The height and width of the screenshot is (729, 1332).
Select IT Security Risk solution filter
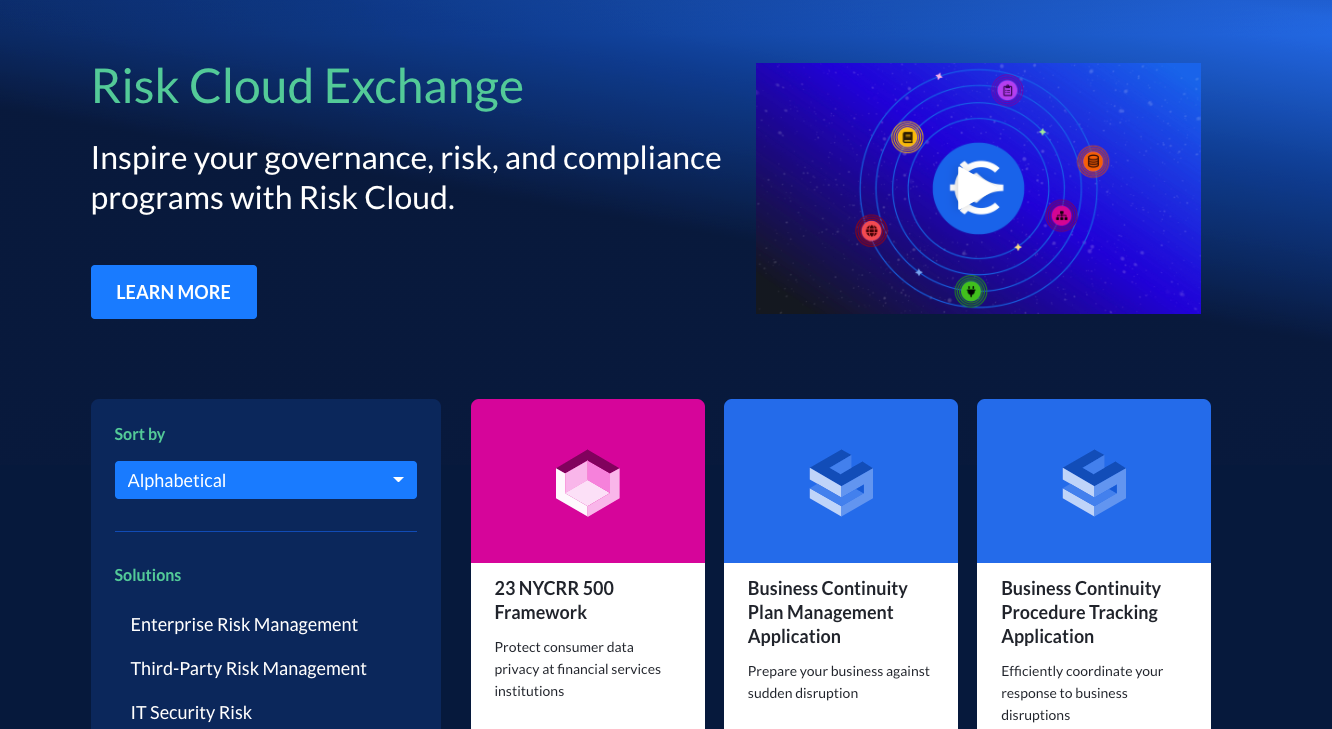[191, 712]
